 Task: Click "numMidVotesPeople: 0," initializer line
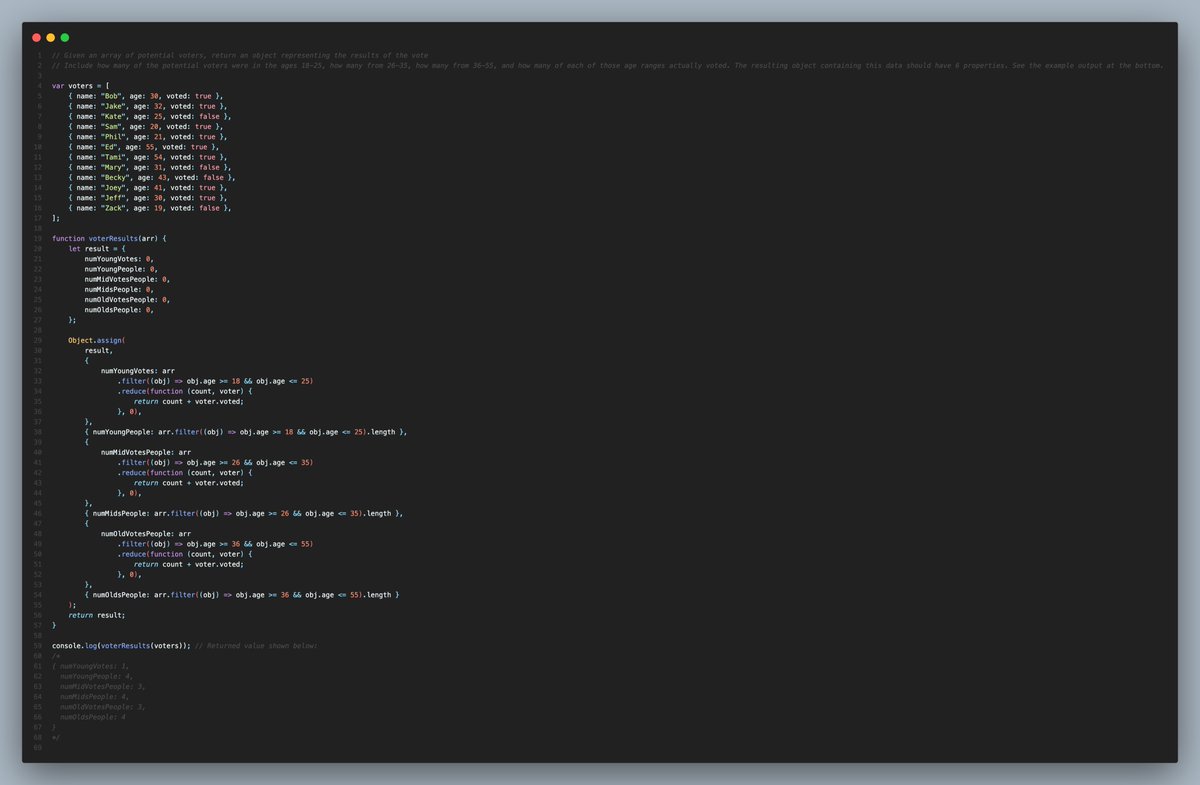(x=127, y=279)
